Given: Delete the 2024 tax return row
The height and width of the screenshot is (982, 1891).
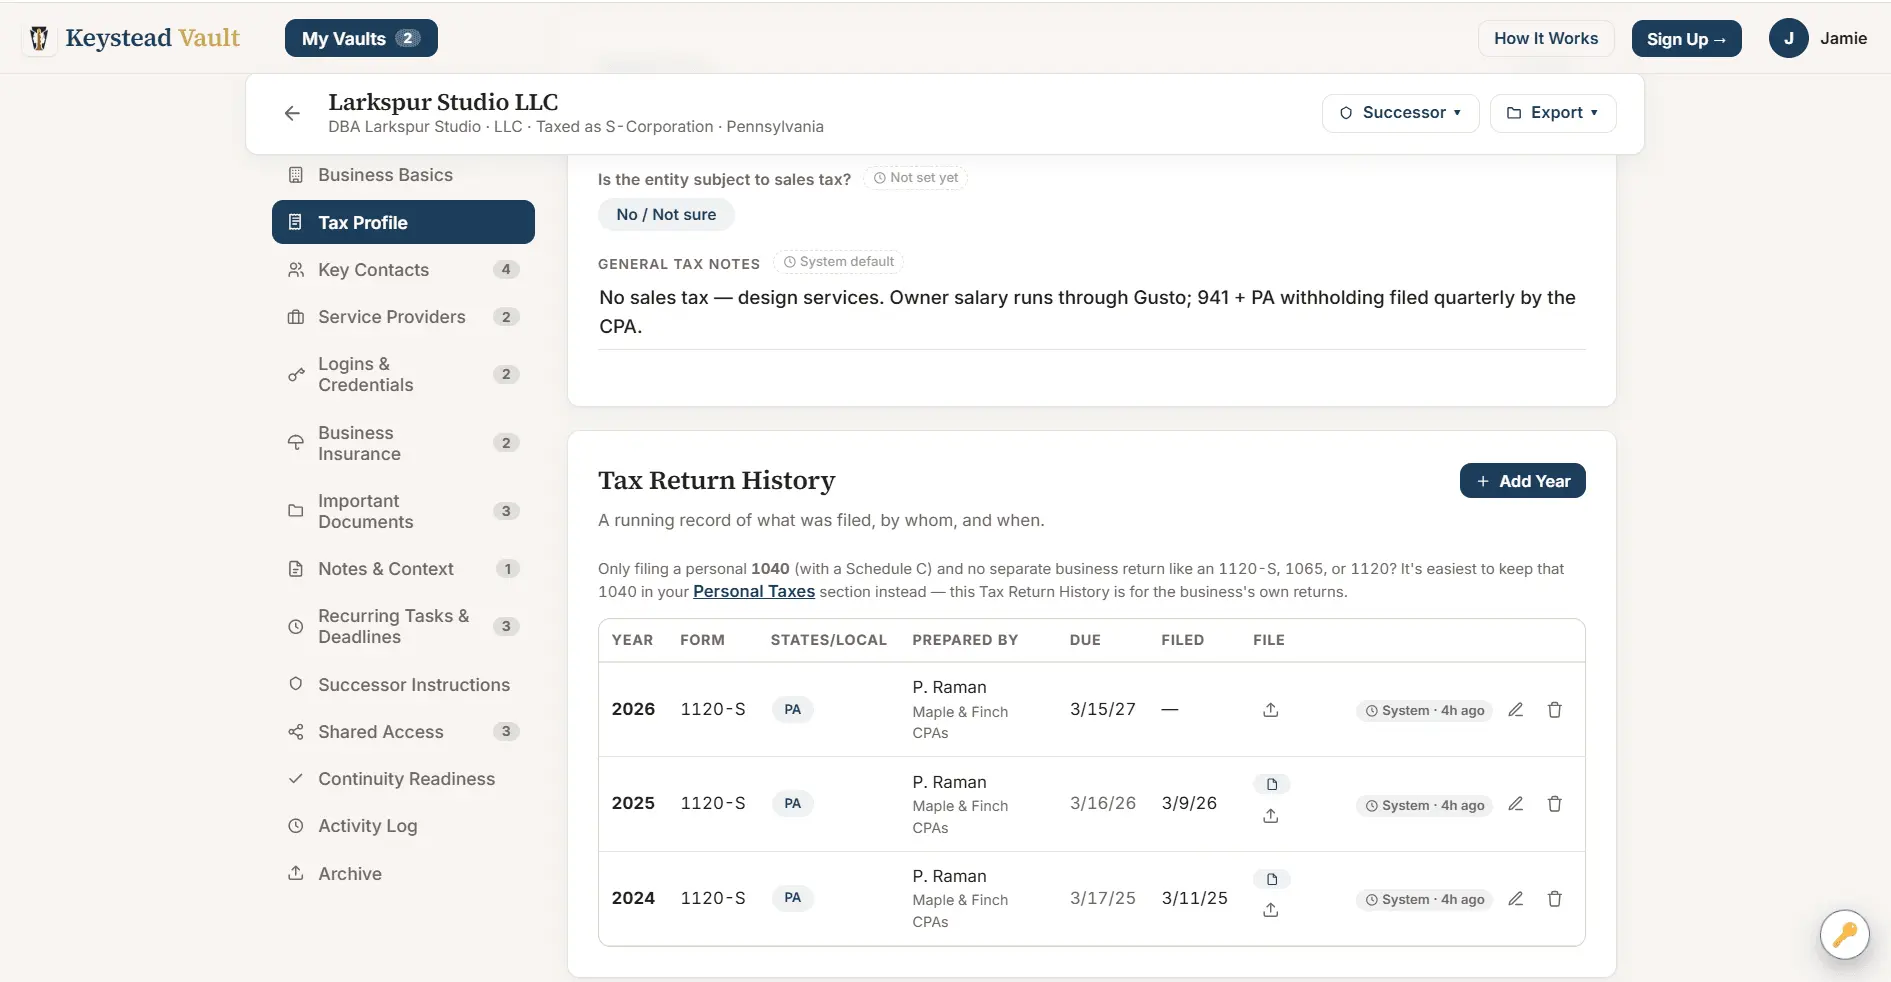Looking at the screenshot, I should coord(1555,899).
